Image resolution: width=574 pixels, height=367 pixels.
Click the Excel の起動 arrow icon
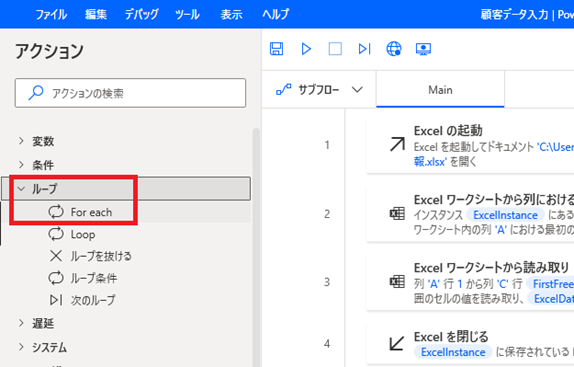tap(397, 144)
